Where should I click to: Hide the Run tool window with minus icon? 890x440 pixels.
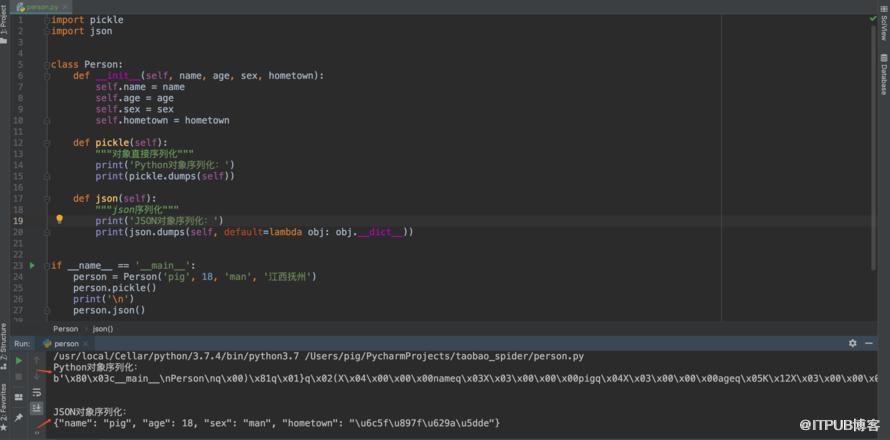[869, 343]
